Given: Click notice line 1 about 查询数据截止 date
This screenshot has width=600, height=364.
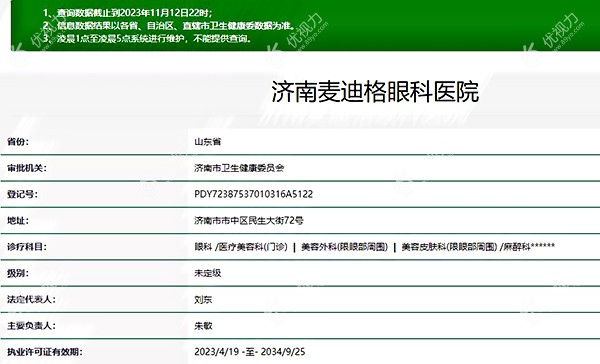Looking at the screenshot, I should pos(127,13).
